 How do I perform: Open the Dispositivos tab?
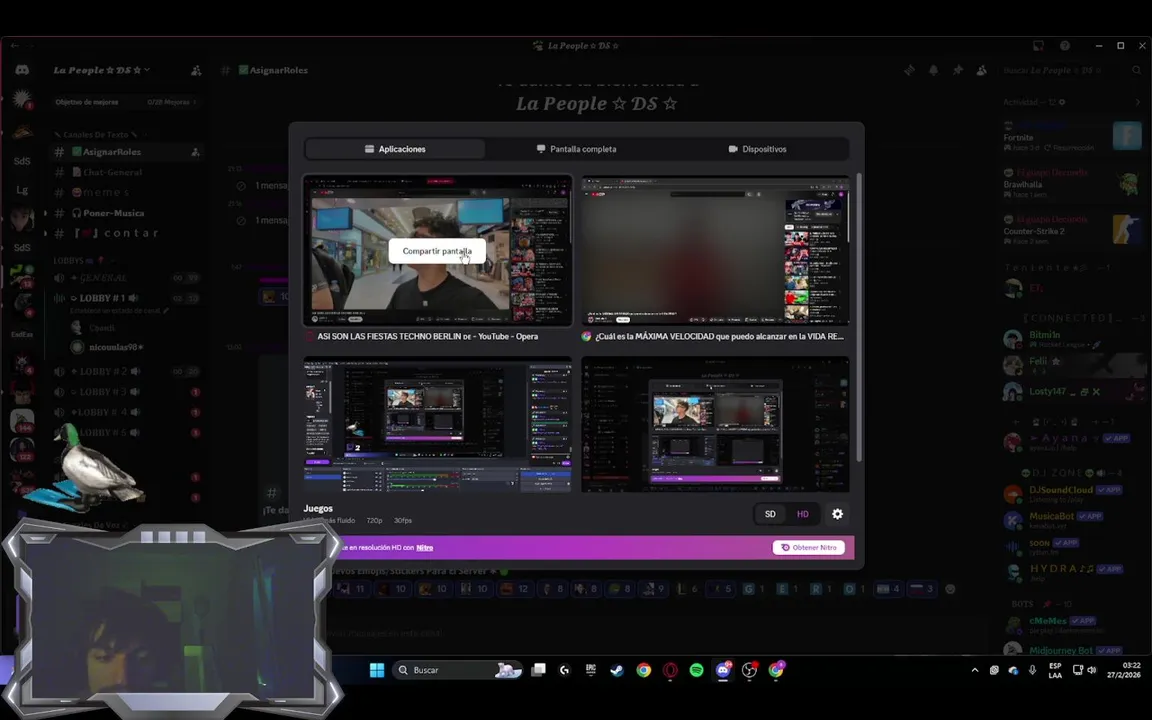click(x=757, y=149)
